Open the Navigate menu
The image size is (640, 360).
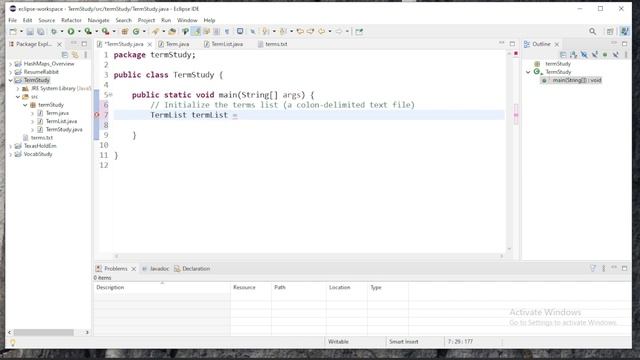coord(98,20)
